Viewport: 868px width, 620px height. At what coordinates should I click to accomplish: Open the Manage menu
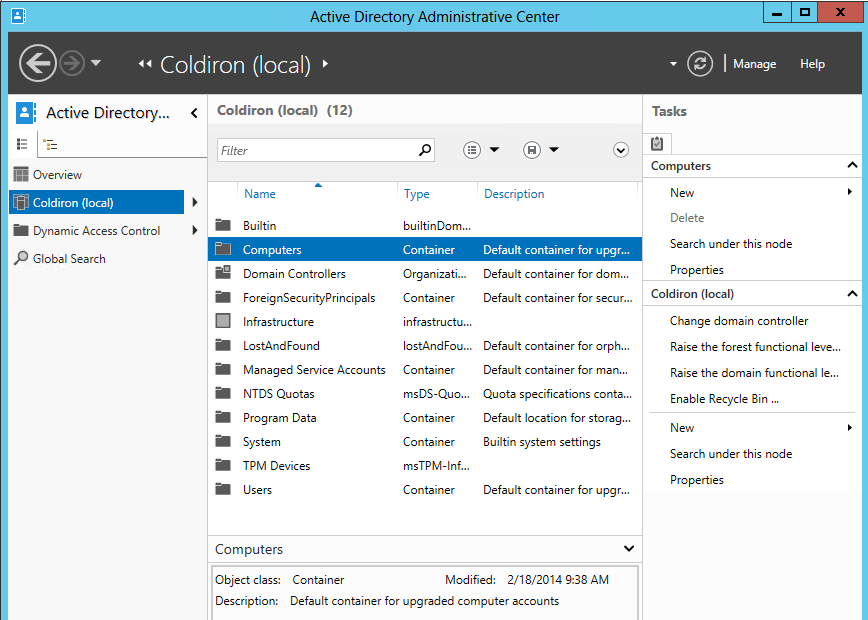(754, 64)
